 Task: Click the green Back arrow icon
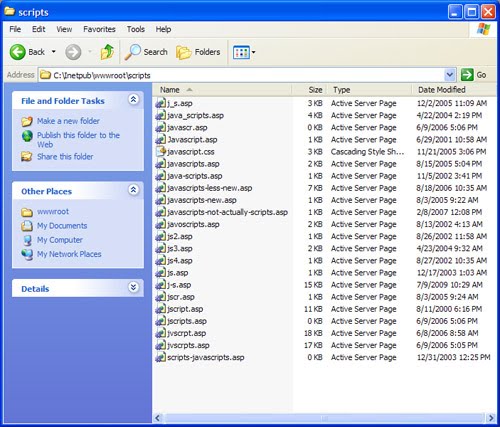click(x=17, y=52)
